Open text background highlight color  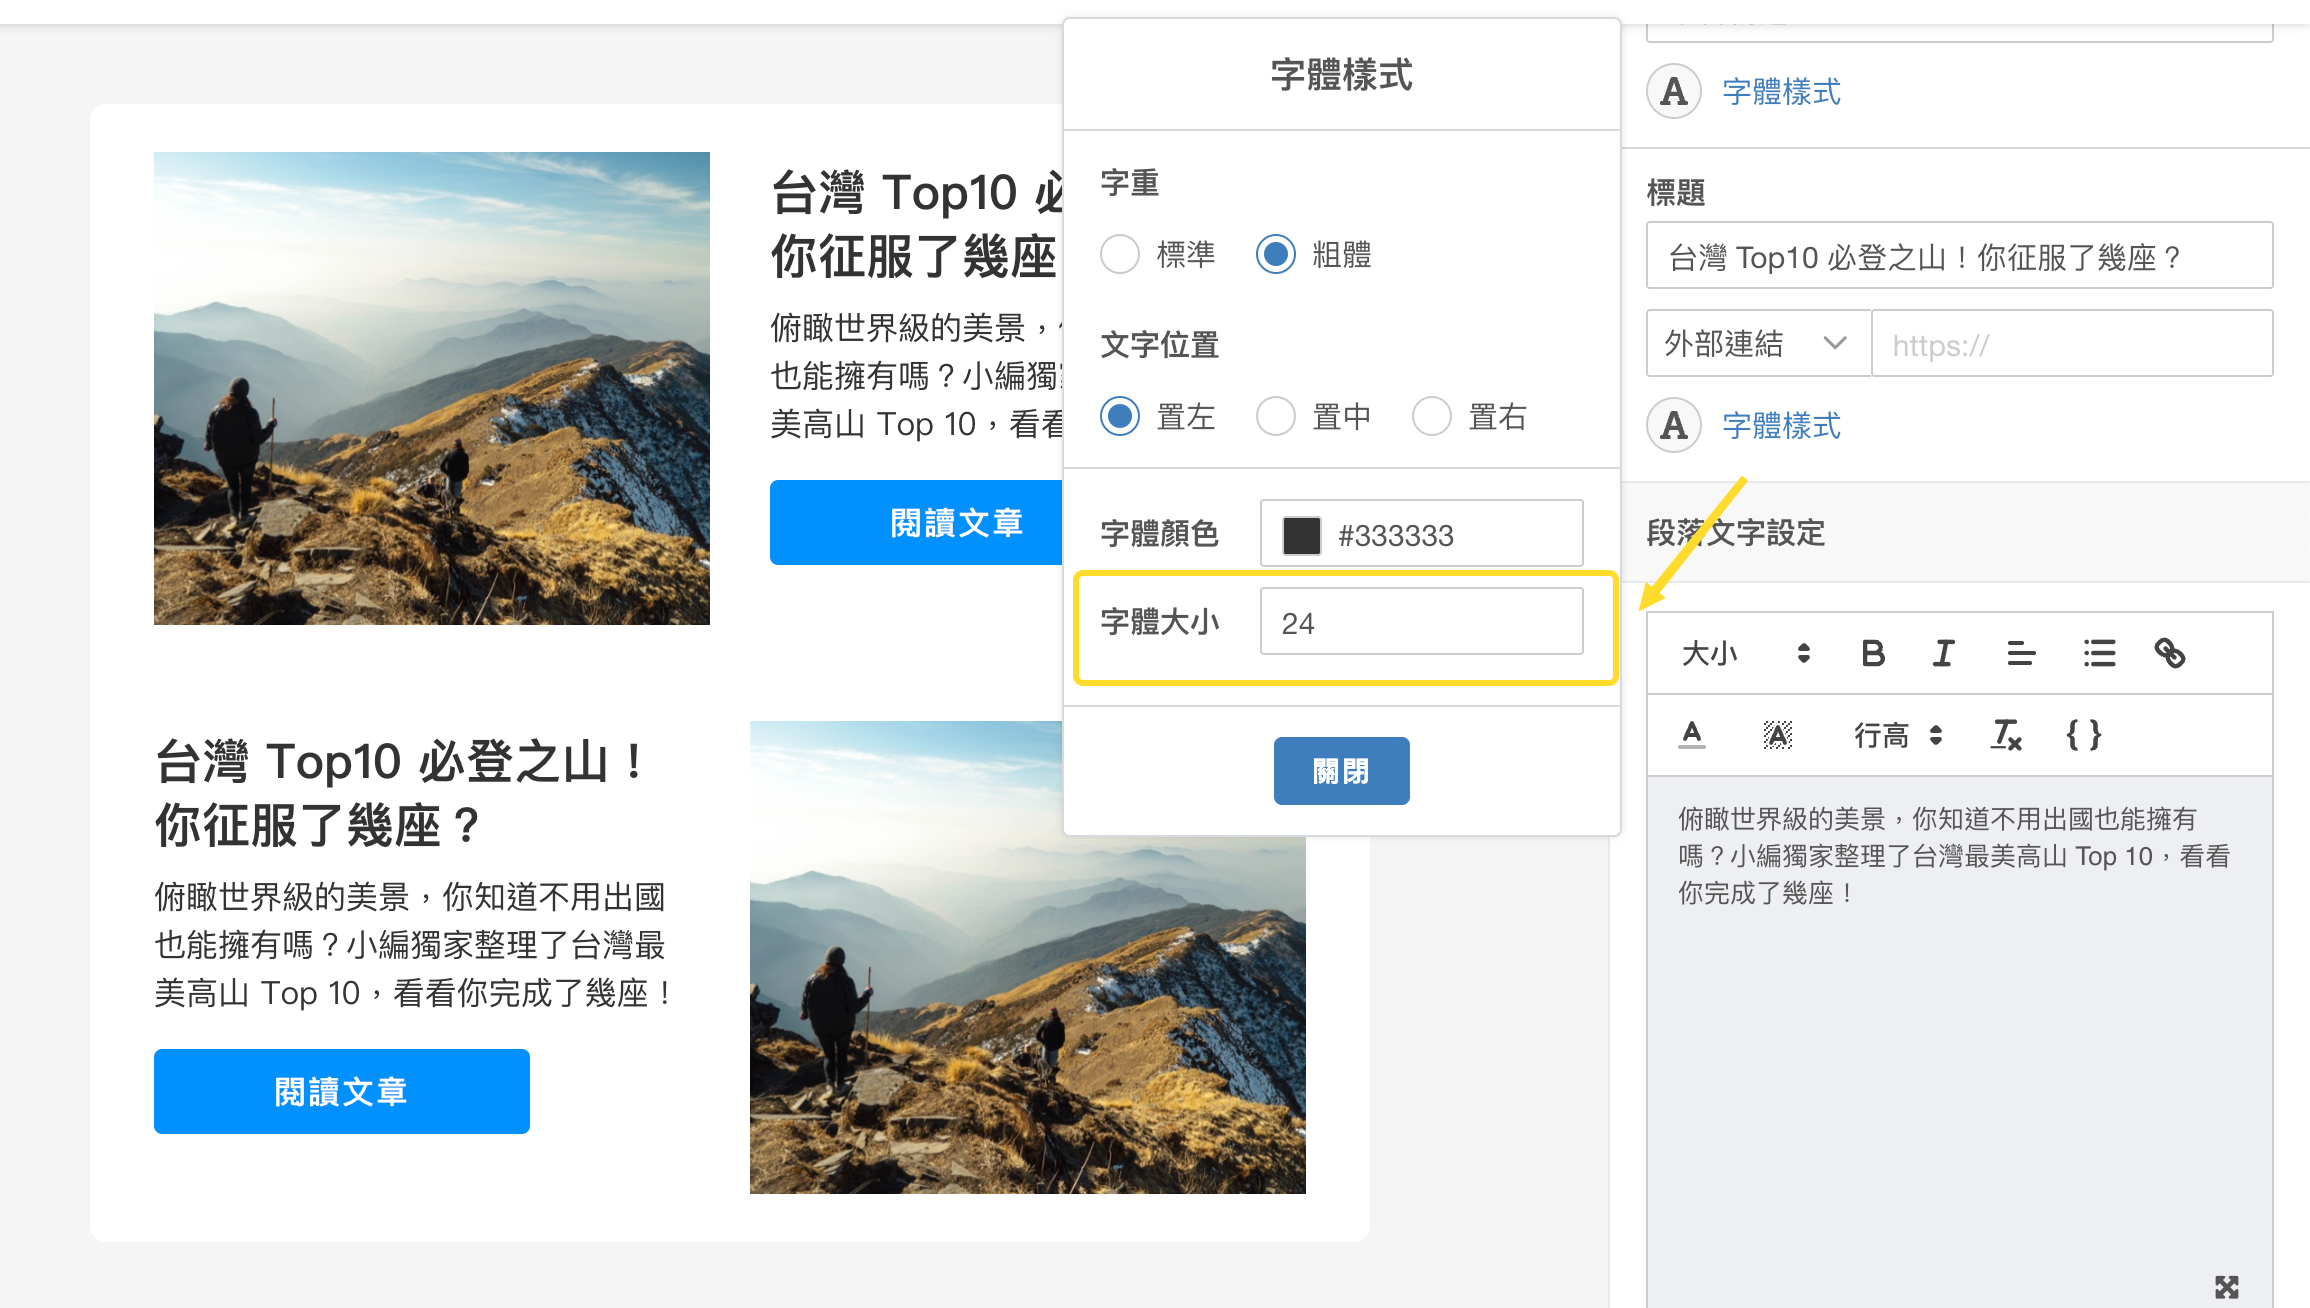pyautogui.click(x=1777, y=735)
